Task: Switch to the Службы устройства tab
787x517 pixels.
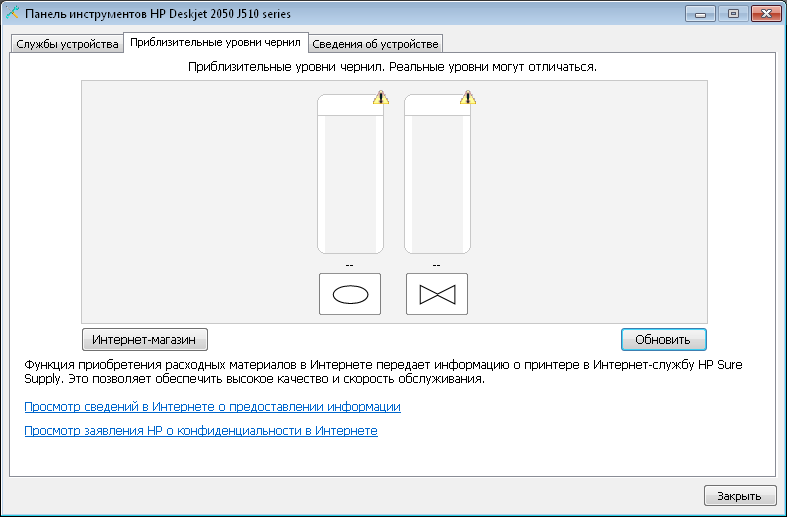Action: coord(67,44)
